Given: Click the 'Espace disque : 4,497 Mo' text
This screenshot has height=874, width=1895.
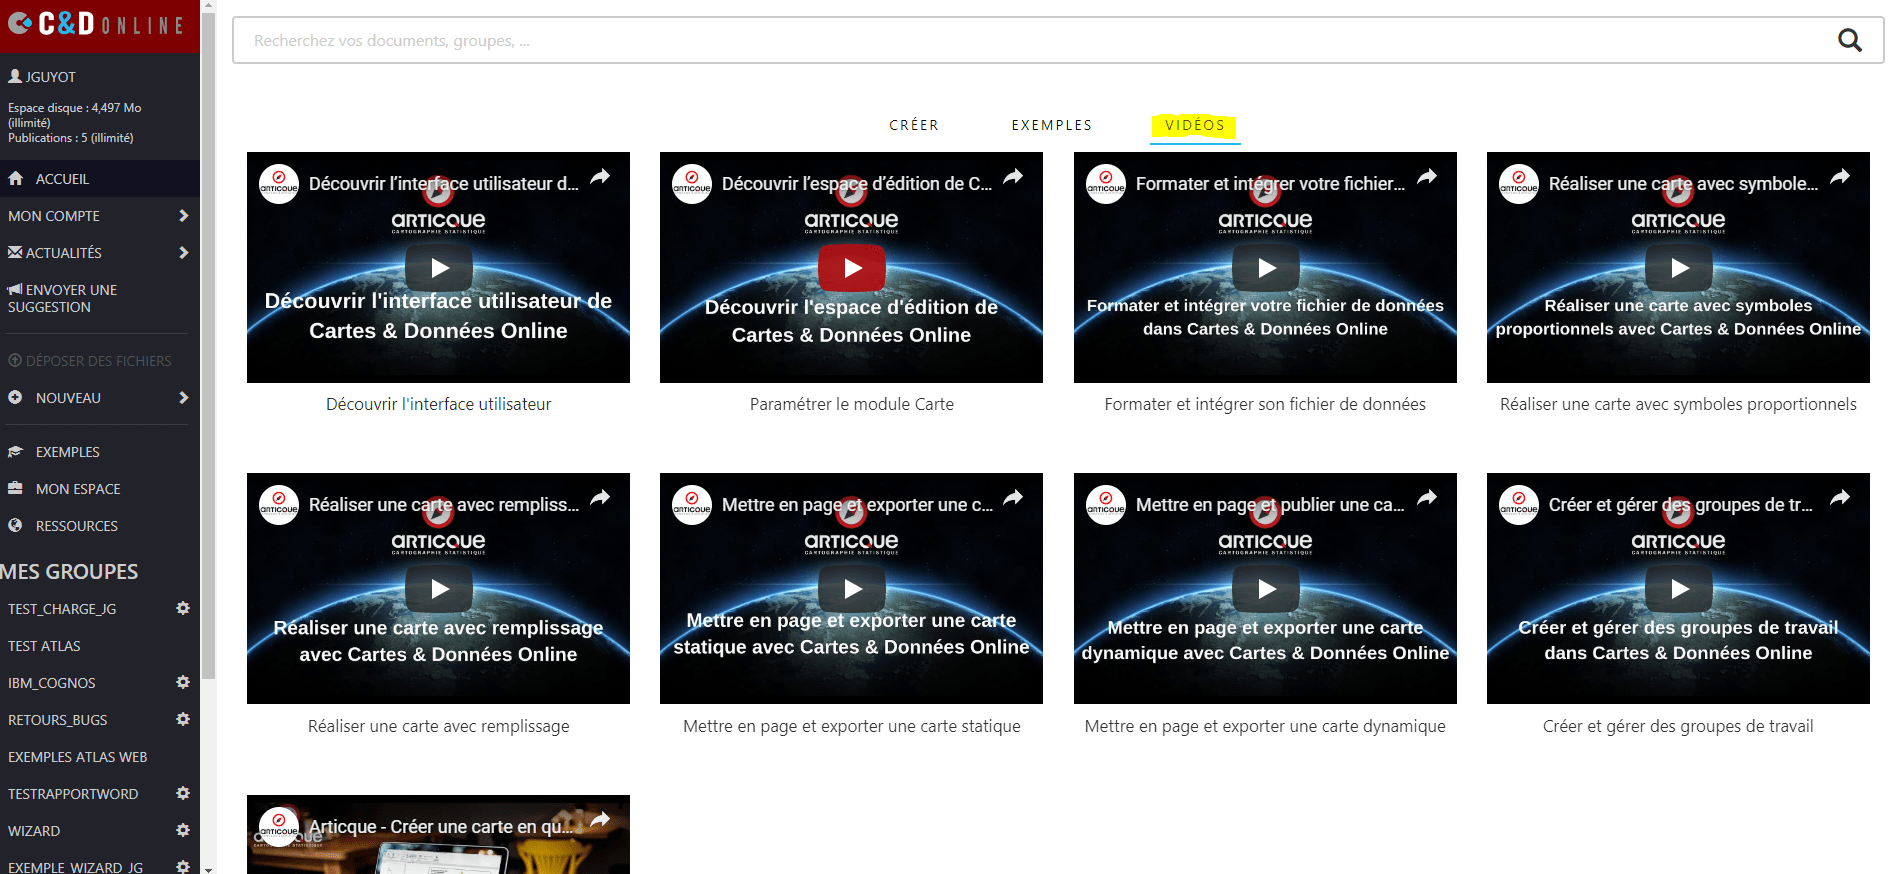Looking at the screenshot, I should 75,107.
